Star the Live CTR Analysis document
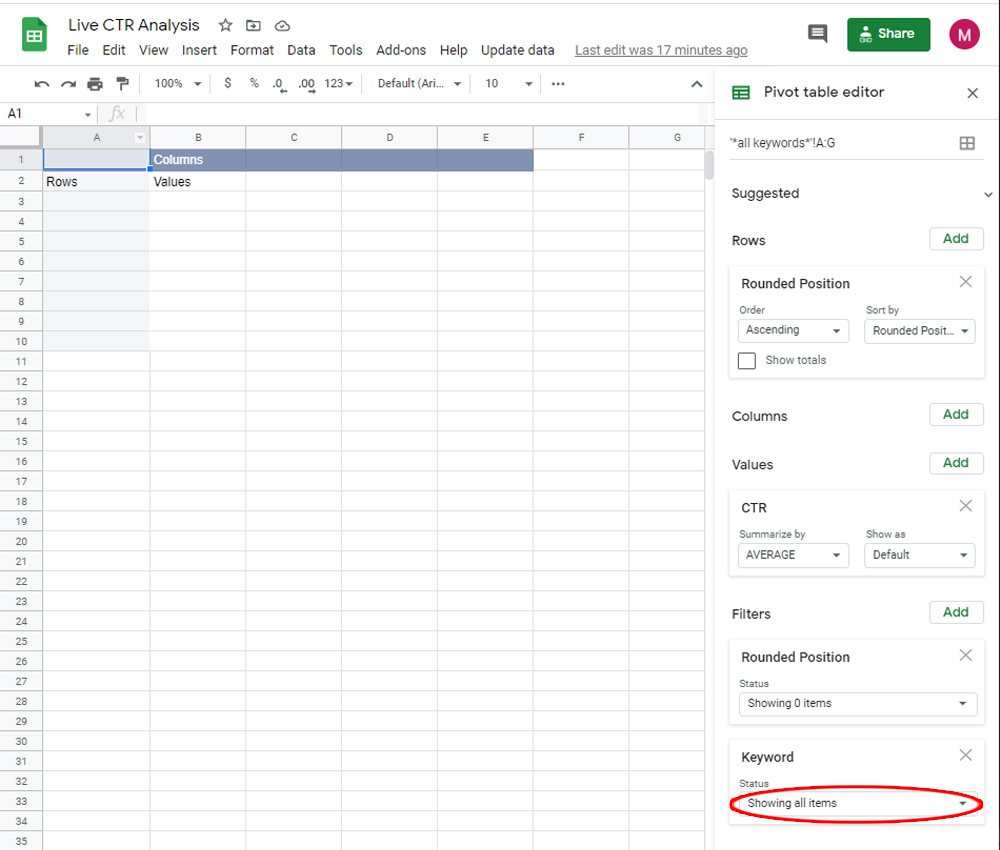1000x850 pixels. (x=226, y=26)
